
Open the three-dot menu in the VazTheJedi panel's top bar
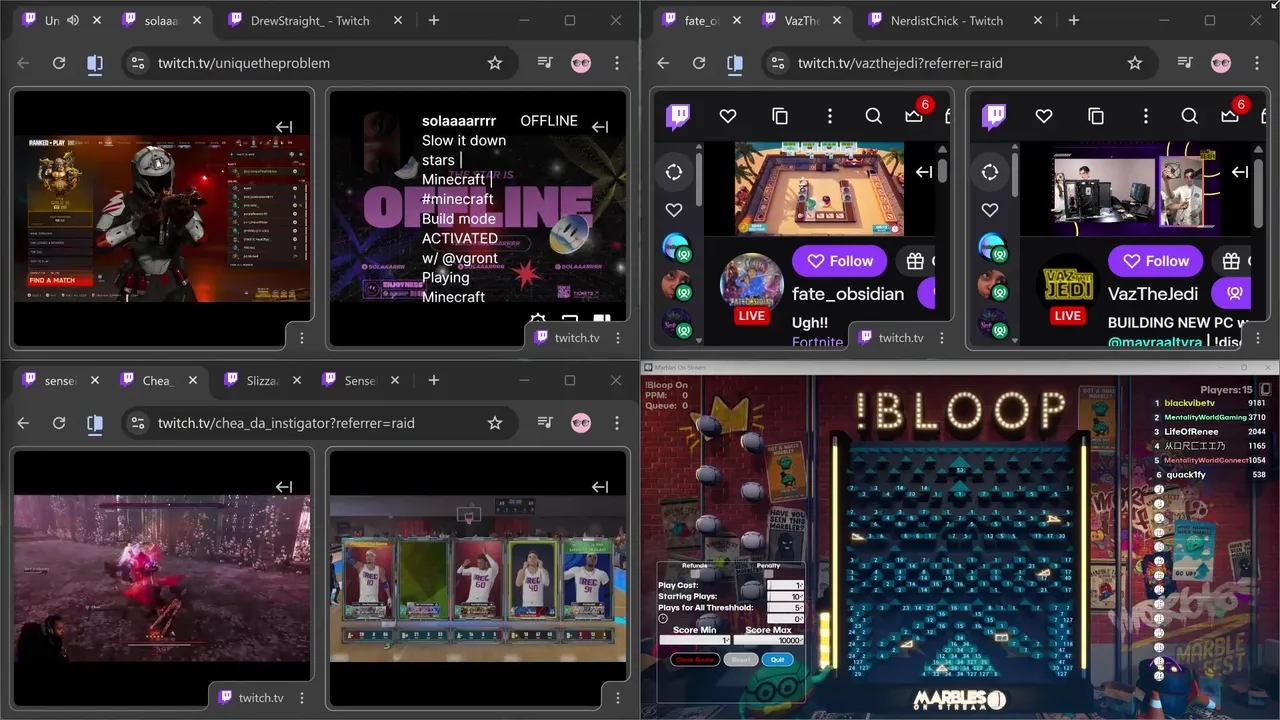pyautogui.click(x=1145, y=116)
